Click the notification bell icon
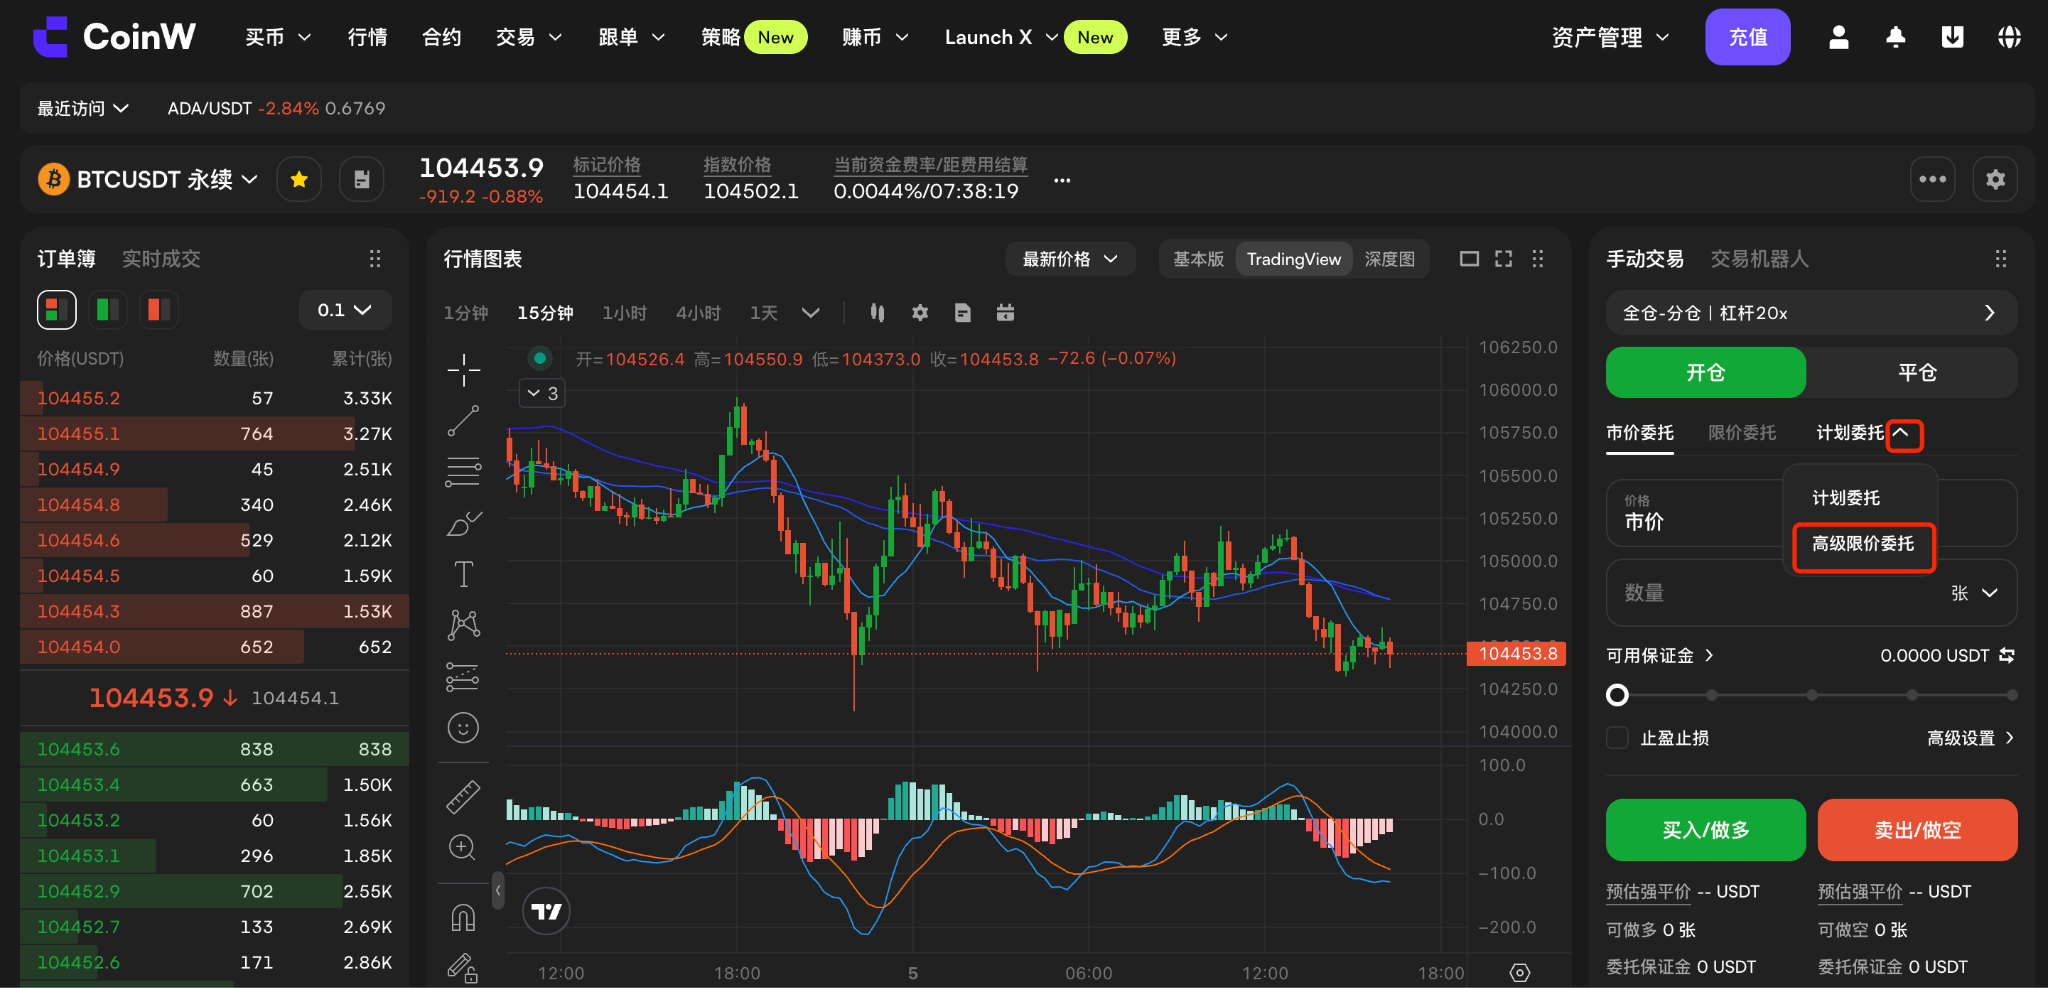This screenshot has height=988, width=2048. 1895,37
